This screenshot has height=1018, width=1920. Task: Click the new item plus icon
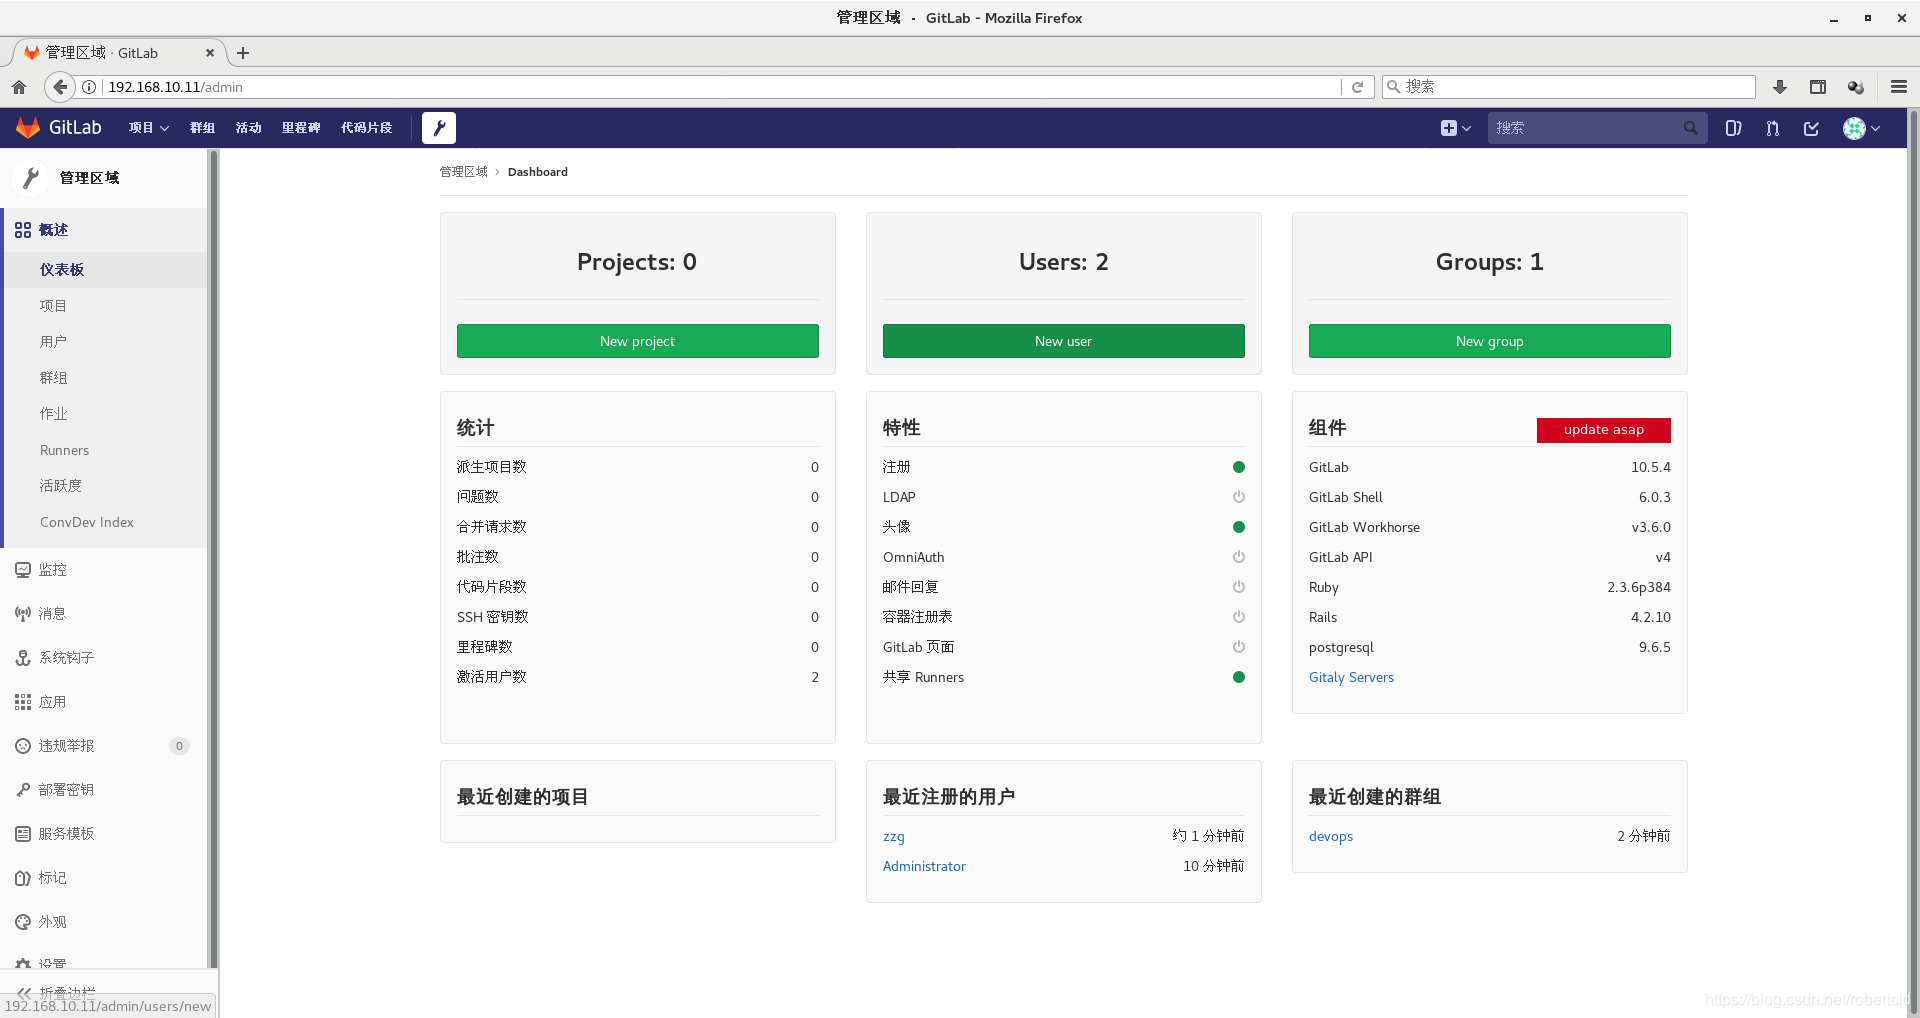pyautogui.click(x=1448, y=128)
